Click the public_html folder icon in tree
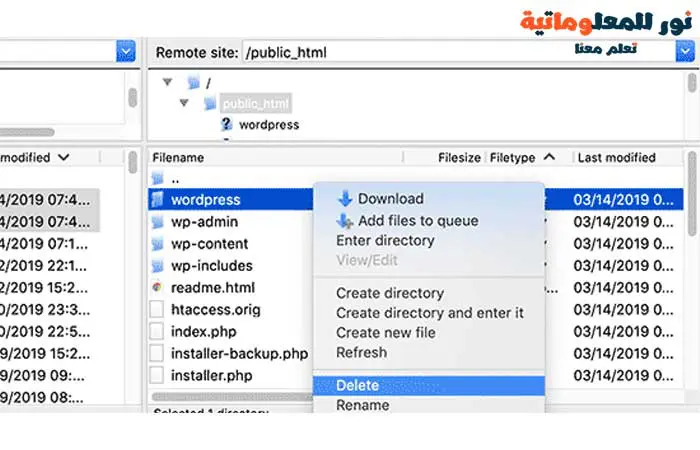This screenshot has height=450, width=700. [210, 104]
